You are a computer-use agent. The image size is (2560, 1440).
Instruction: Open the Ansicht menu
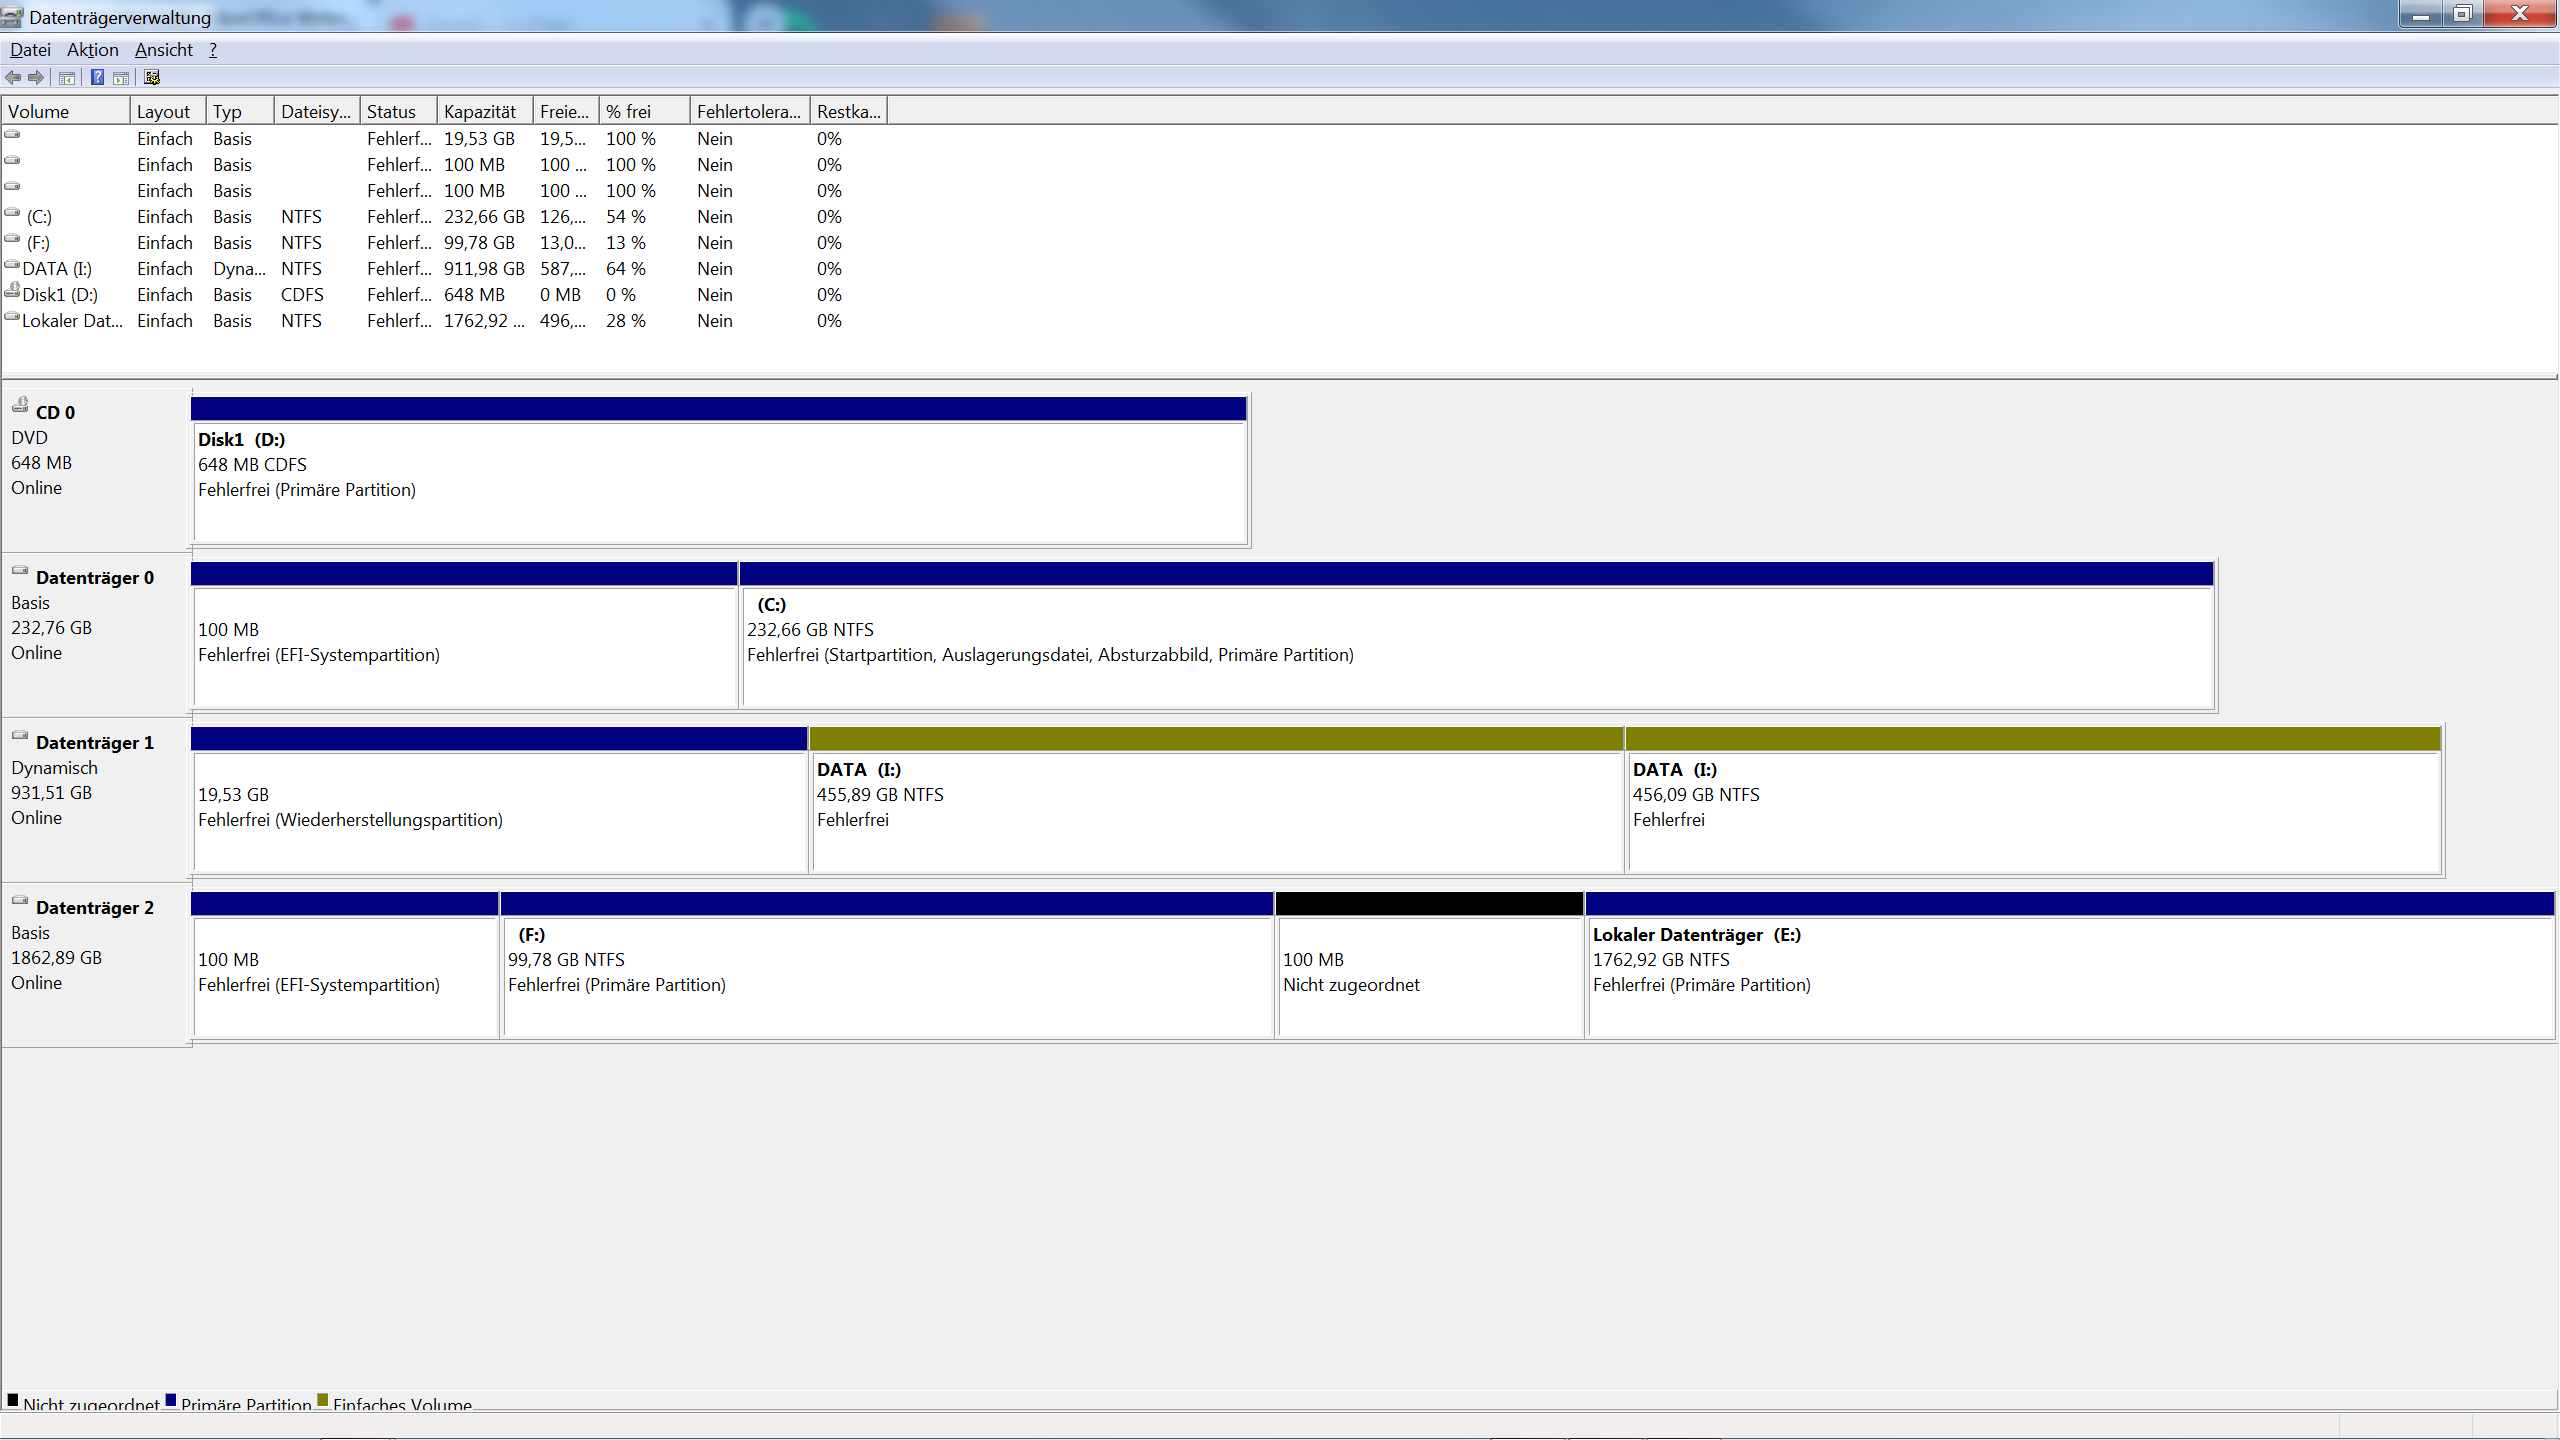tap(163, 50)
